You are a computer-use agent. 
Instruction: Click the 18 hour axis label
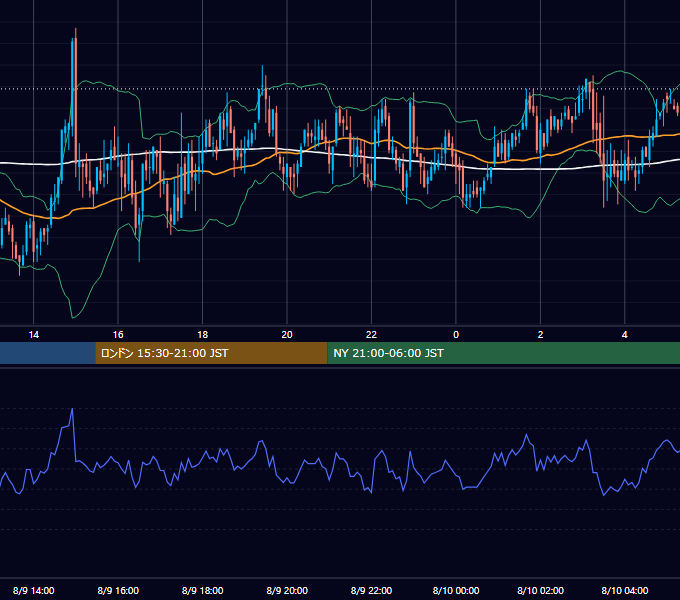pos(203,335)
